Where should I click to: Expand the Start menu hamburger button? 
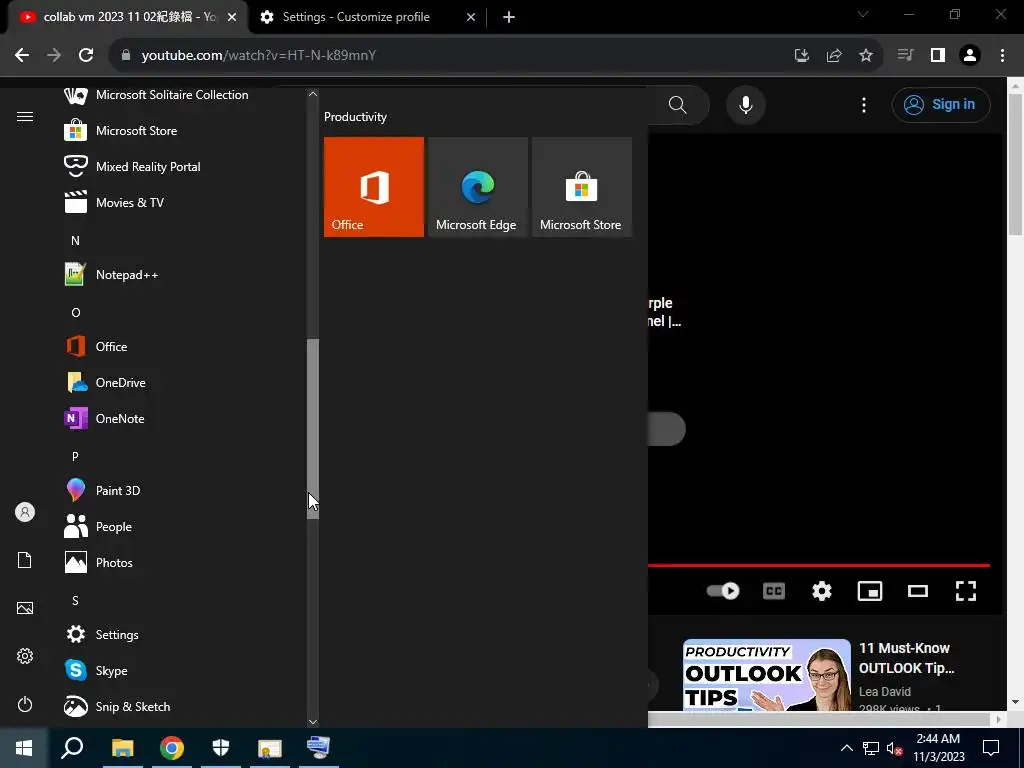(25, 117)
